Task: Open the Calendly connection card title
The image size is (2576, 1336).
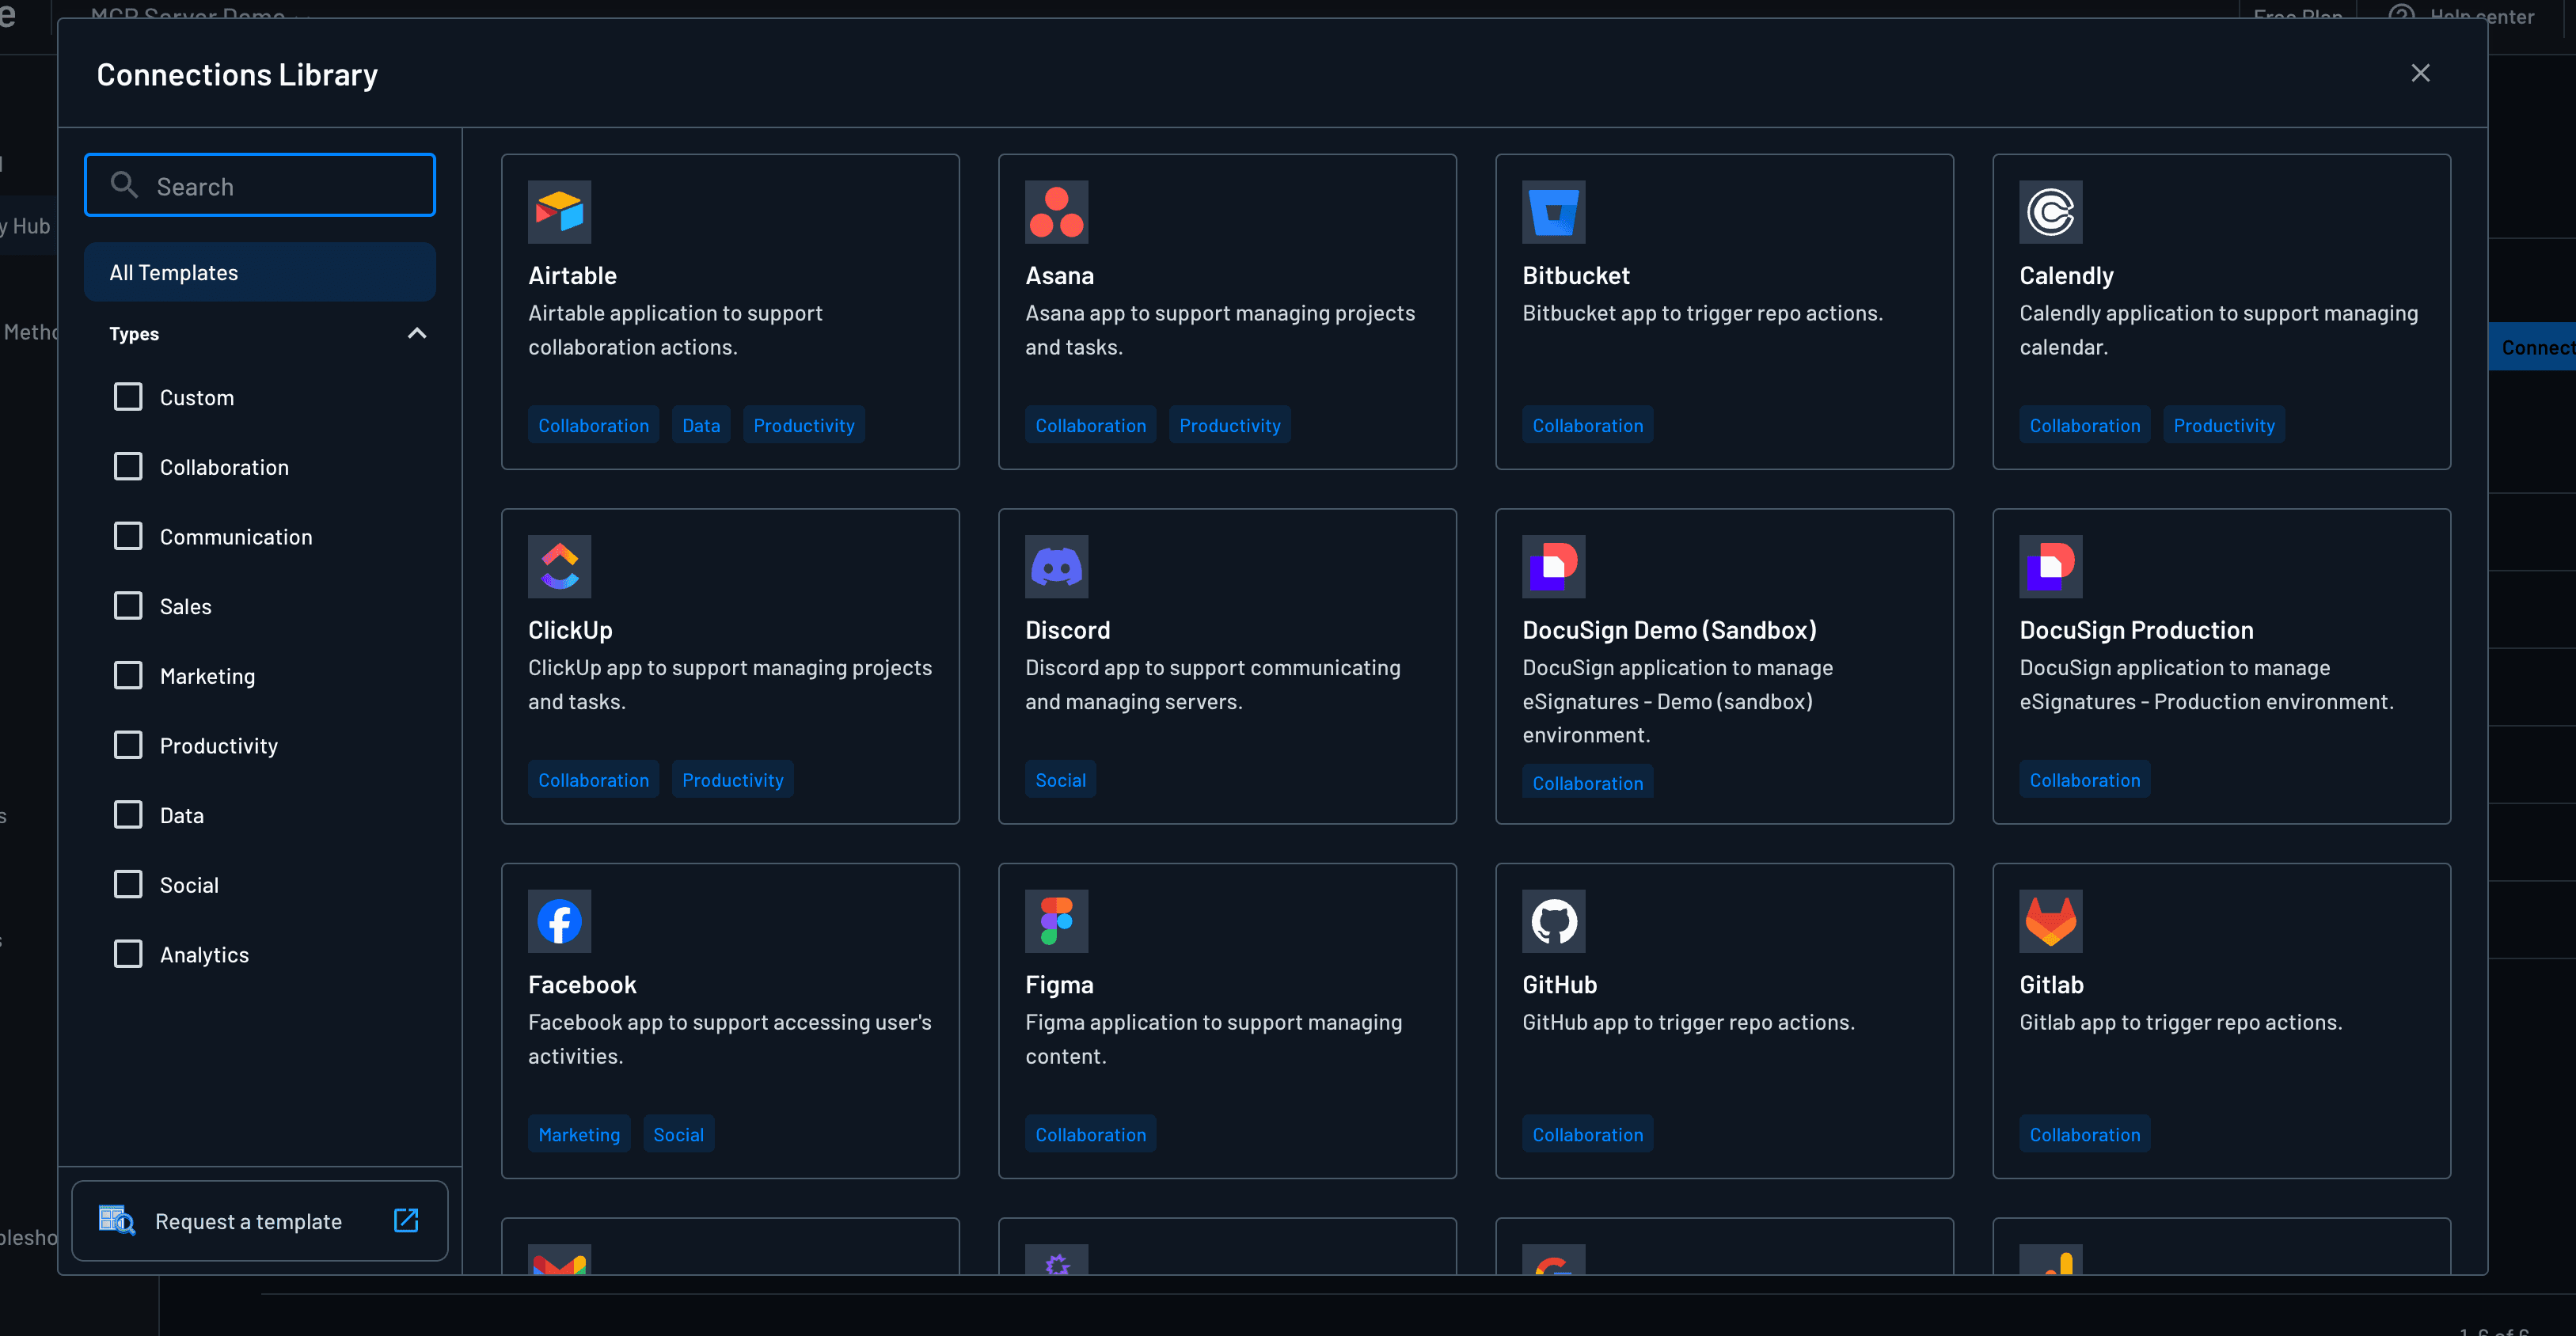Action: [2066, 276]
